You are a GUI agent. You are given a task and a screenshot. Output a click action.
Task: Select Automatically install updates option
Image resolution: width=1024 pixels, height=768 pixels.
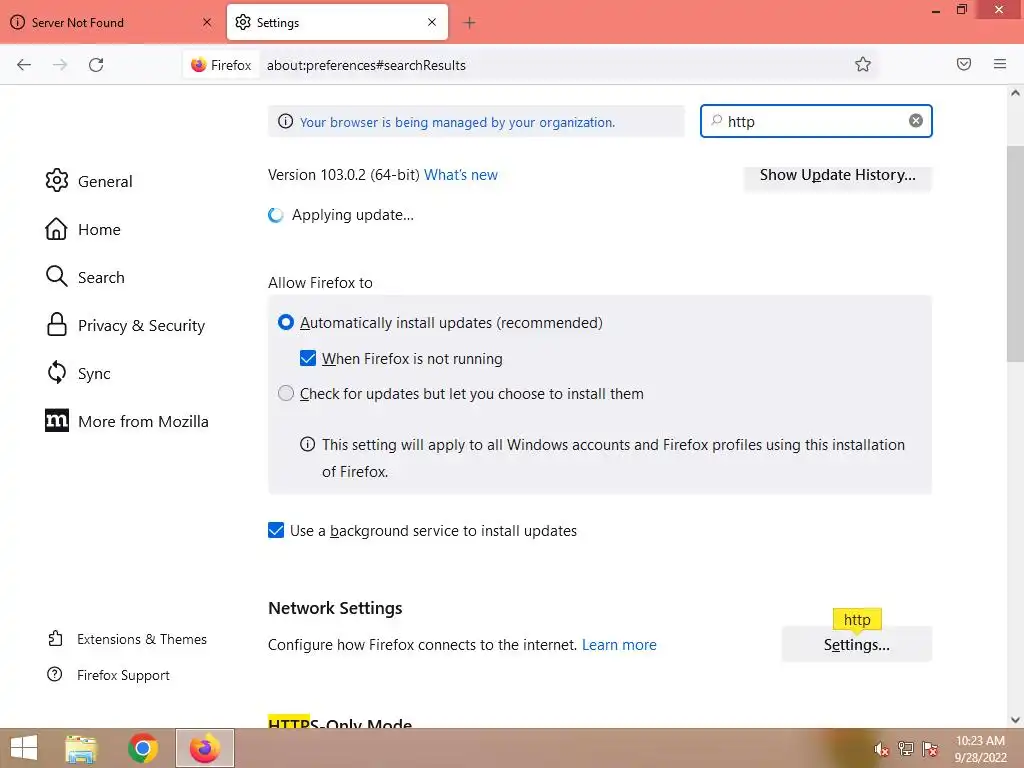pyautogui.click(x=285, y=323)
